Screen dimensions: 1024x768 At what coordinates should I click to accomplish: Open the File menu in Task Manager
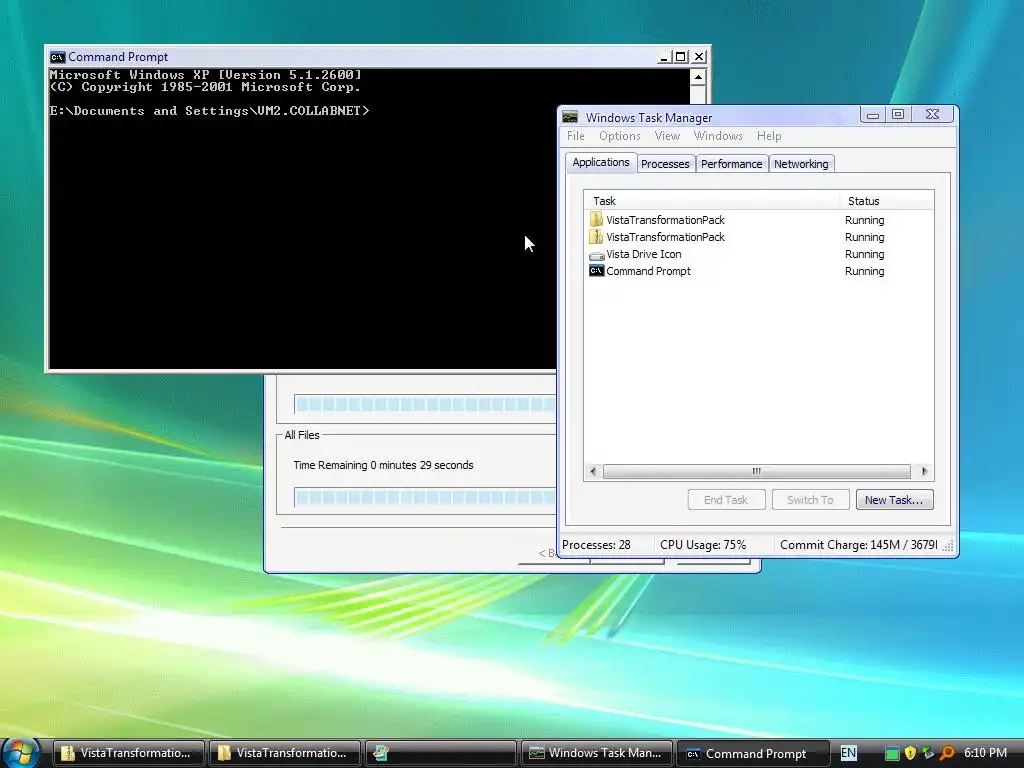pos(575,136)
